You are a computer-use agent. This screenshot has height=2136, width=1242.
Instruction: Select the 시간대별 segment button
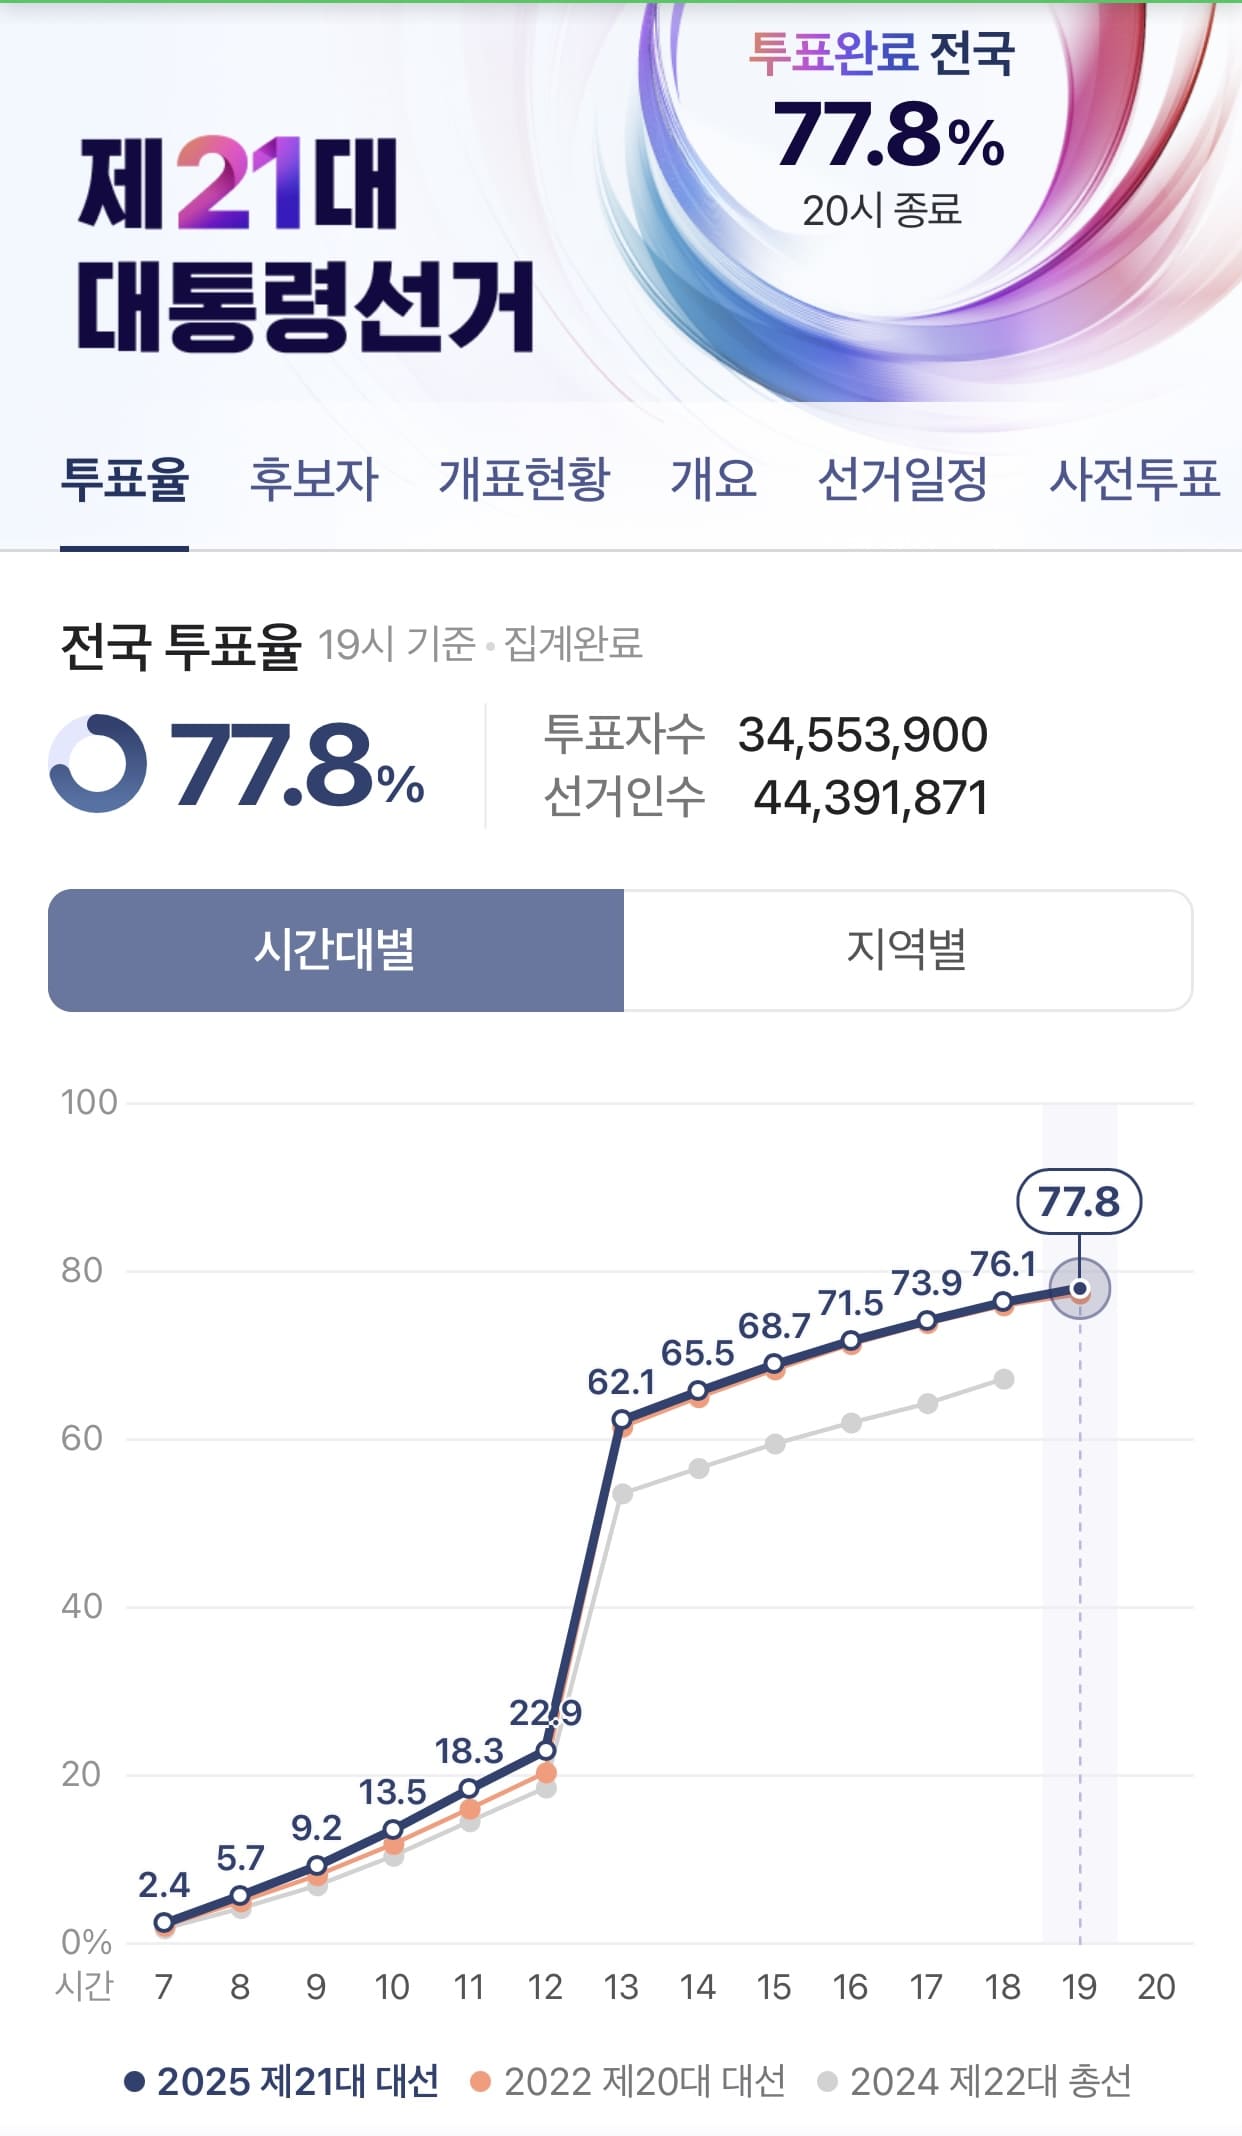point(336,950)
